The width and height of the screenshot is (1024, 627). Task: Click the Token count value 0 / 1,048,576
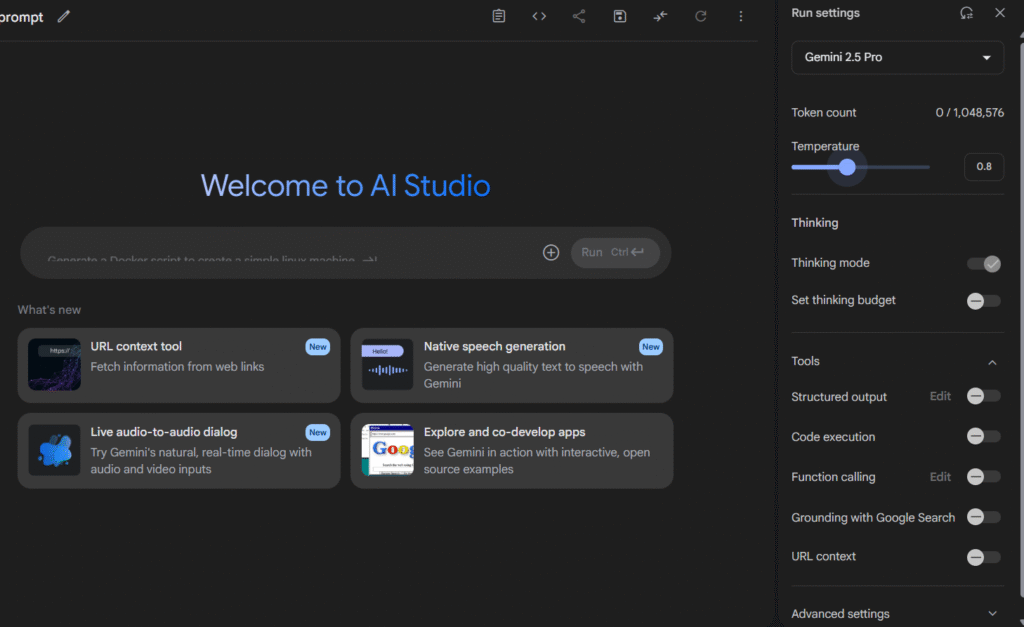[x=969, y=112]
